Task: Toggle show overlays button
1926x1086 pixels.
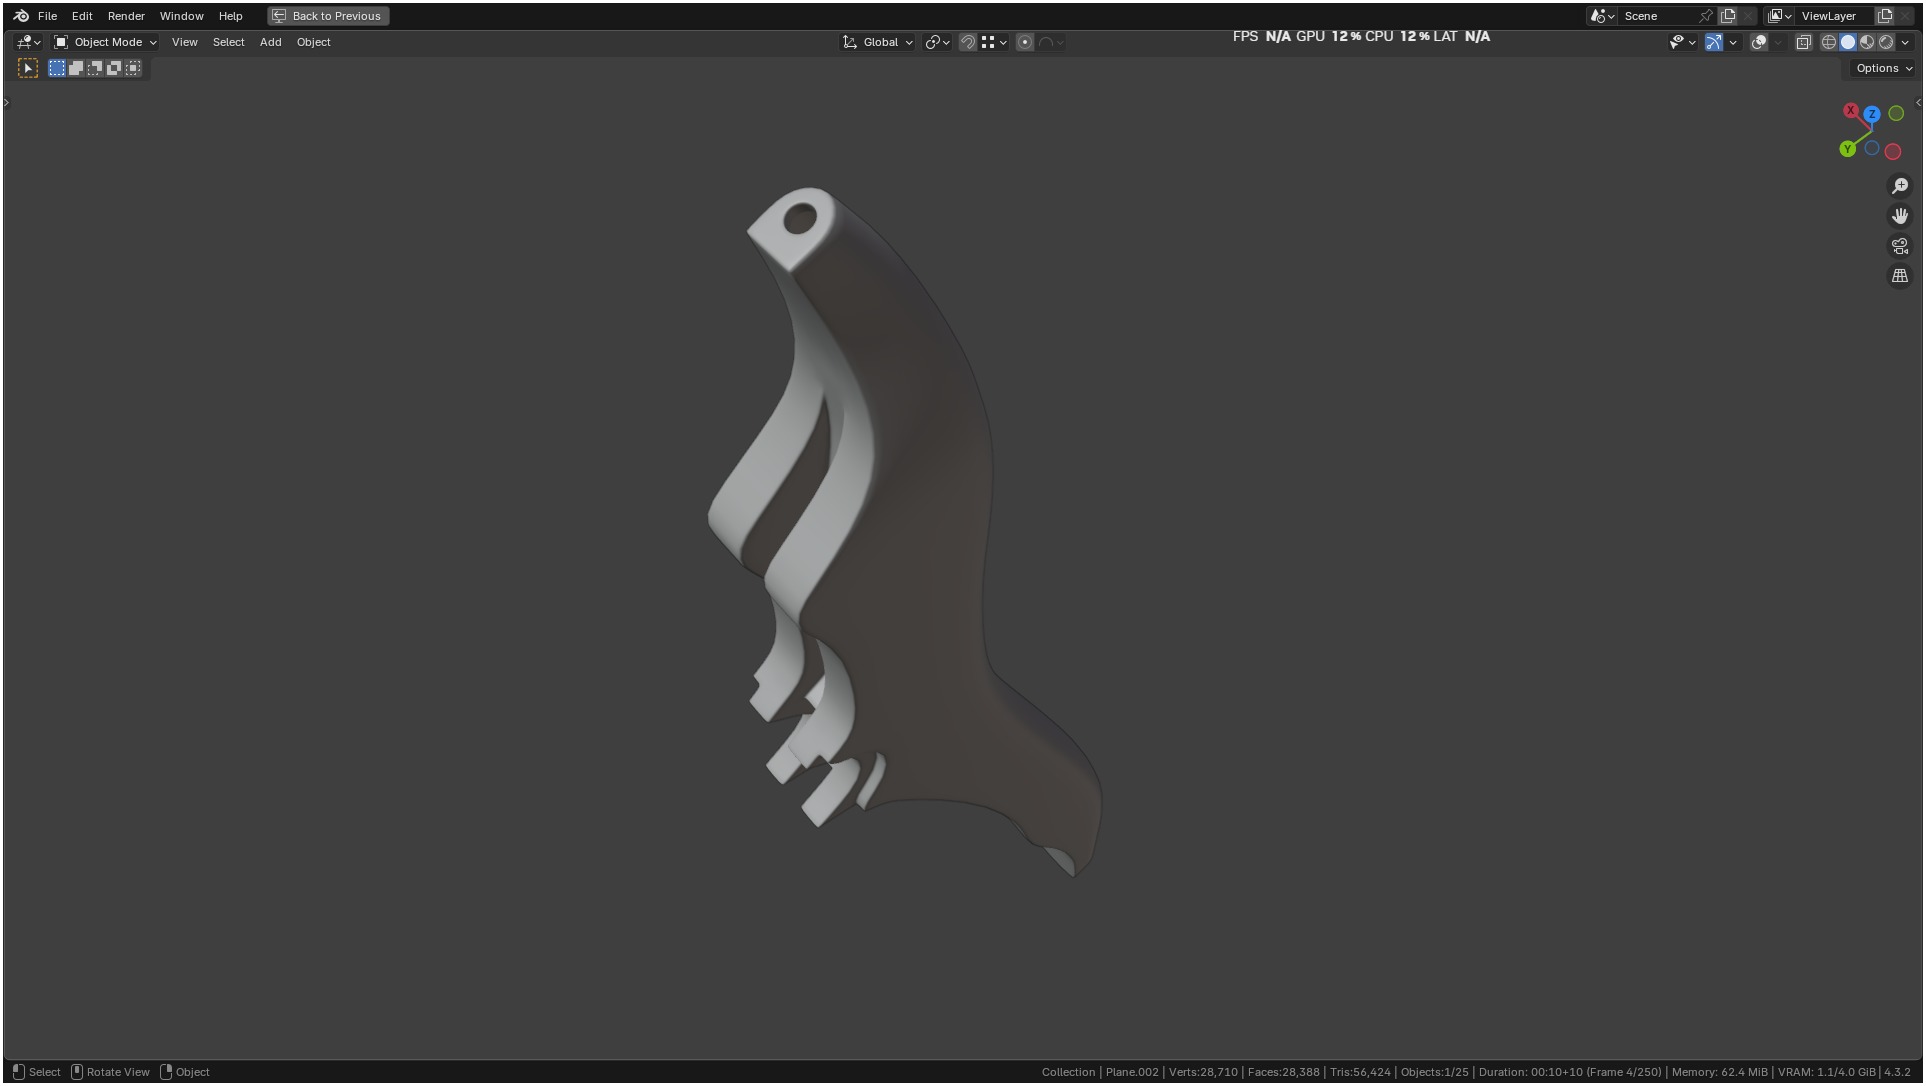Action: (1759, 42)
